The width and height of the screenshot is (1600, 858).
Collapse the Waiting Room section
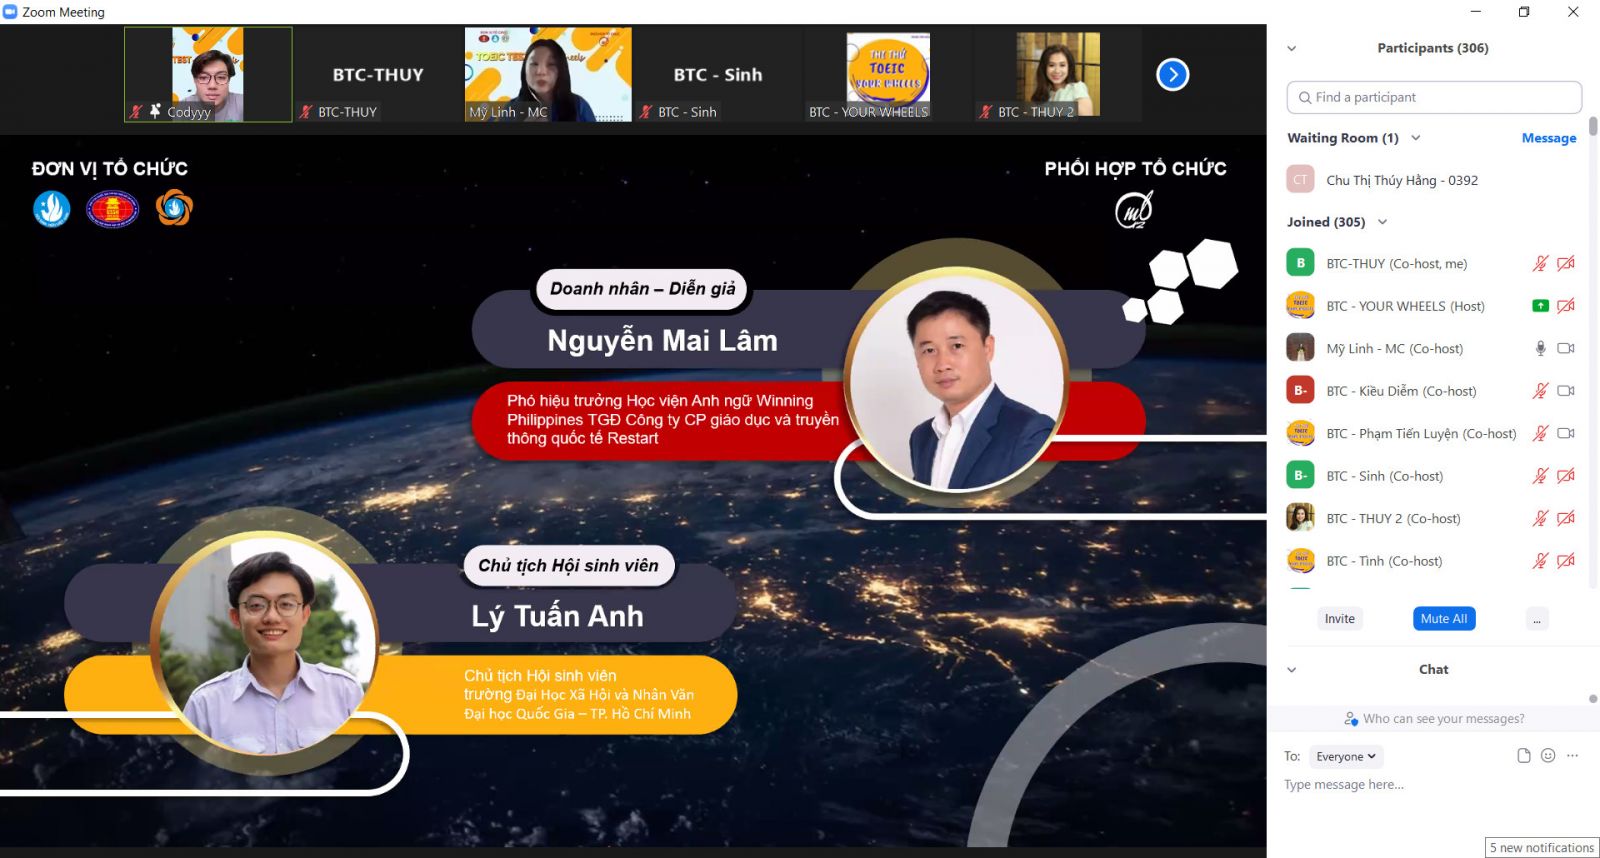click(x=1415, y=138)
